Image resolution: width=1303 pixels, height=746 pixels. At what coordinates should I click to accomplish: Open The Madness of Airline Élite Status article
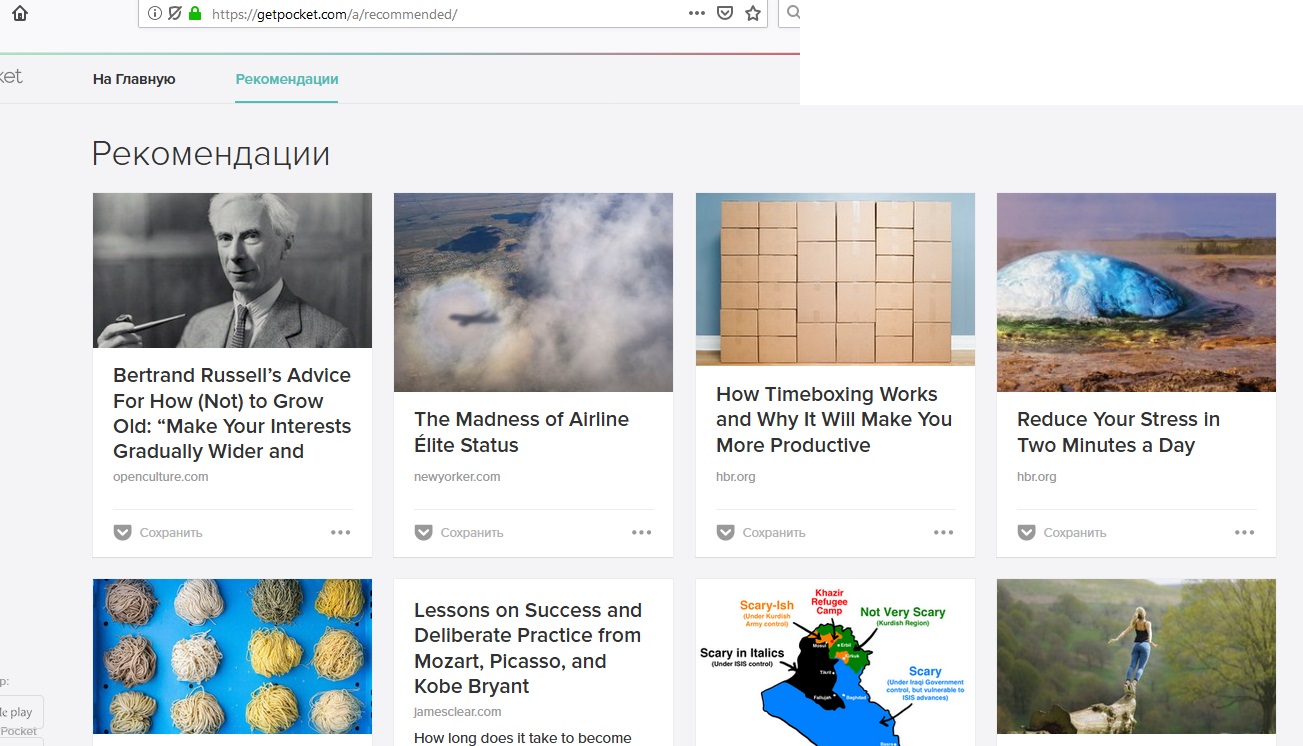coord(522,432)
